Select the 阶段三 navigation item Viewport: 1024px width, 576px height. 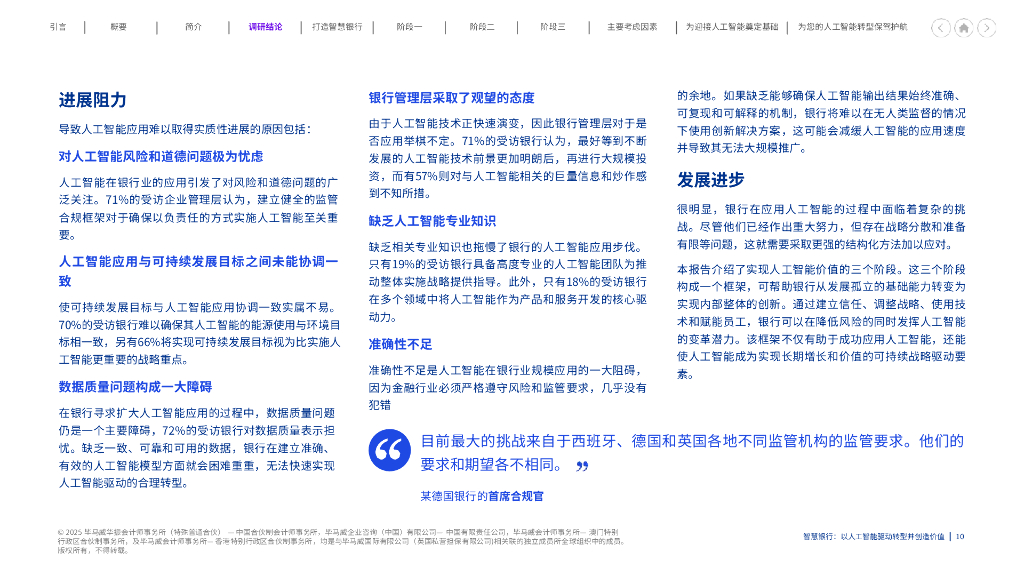click(551, 27)
